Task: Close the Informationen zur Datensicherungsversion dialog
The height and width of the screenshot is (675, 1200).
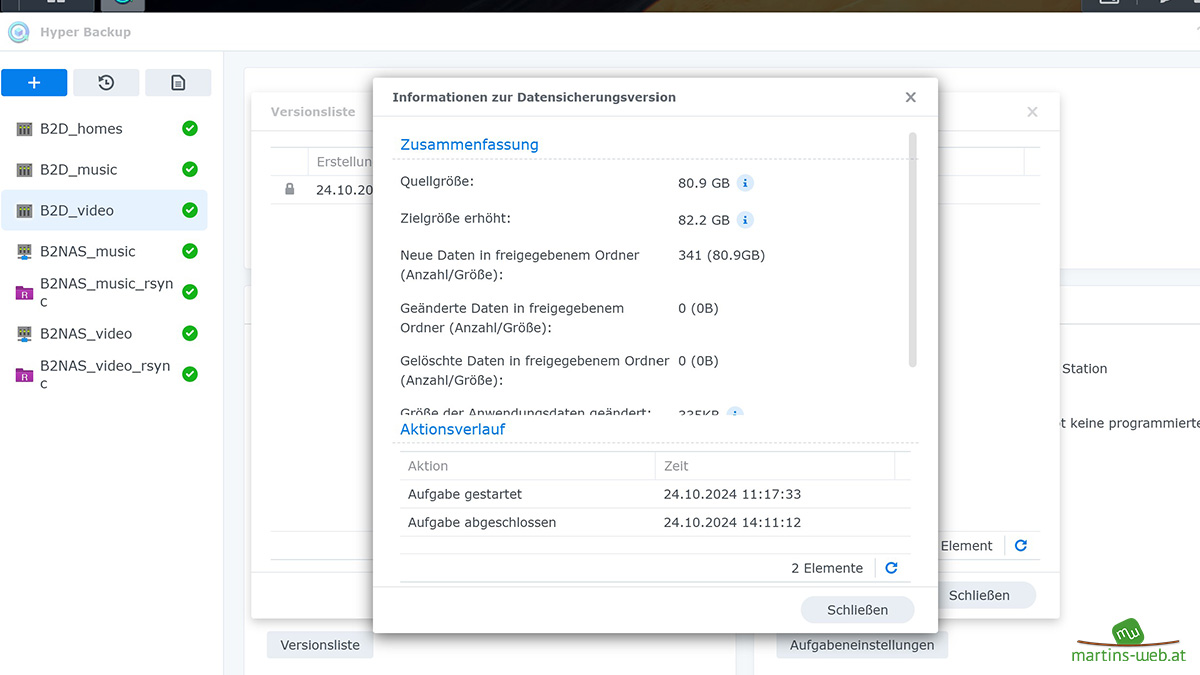Action: point(910,97)
